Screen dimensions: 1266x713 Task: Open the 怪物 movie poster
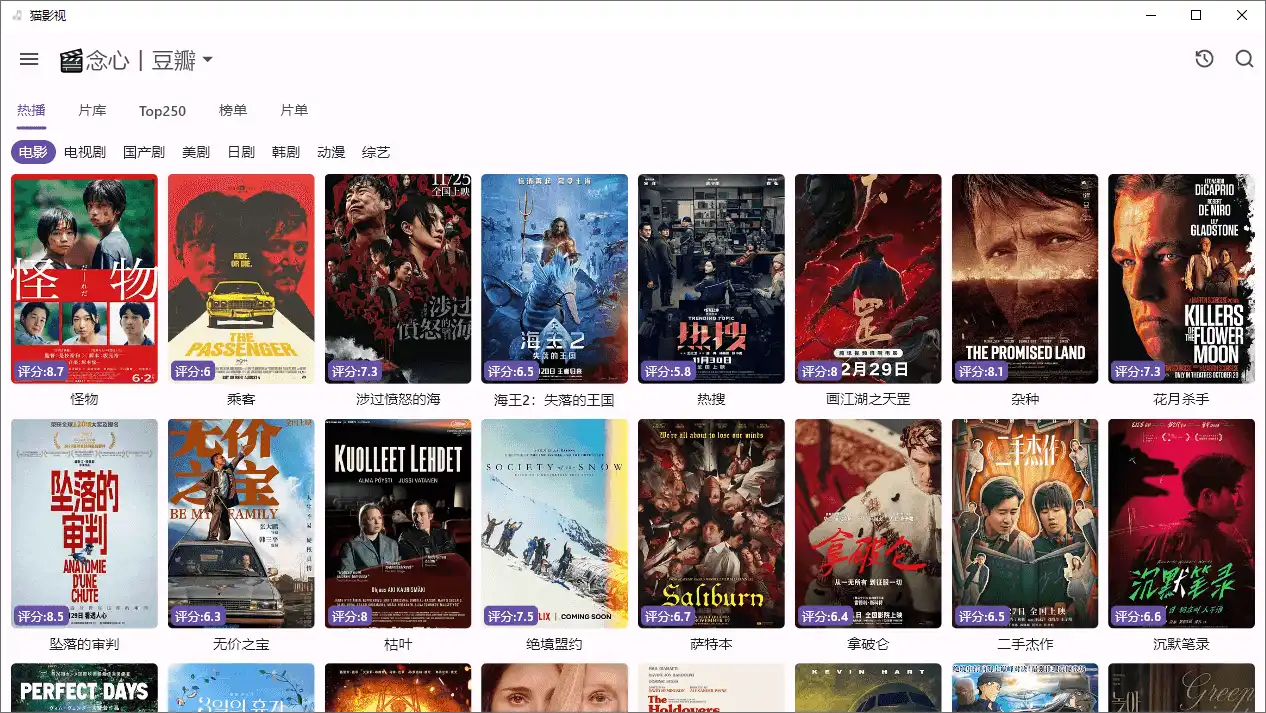84,278
